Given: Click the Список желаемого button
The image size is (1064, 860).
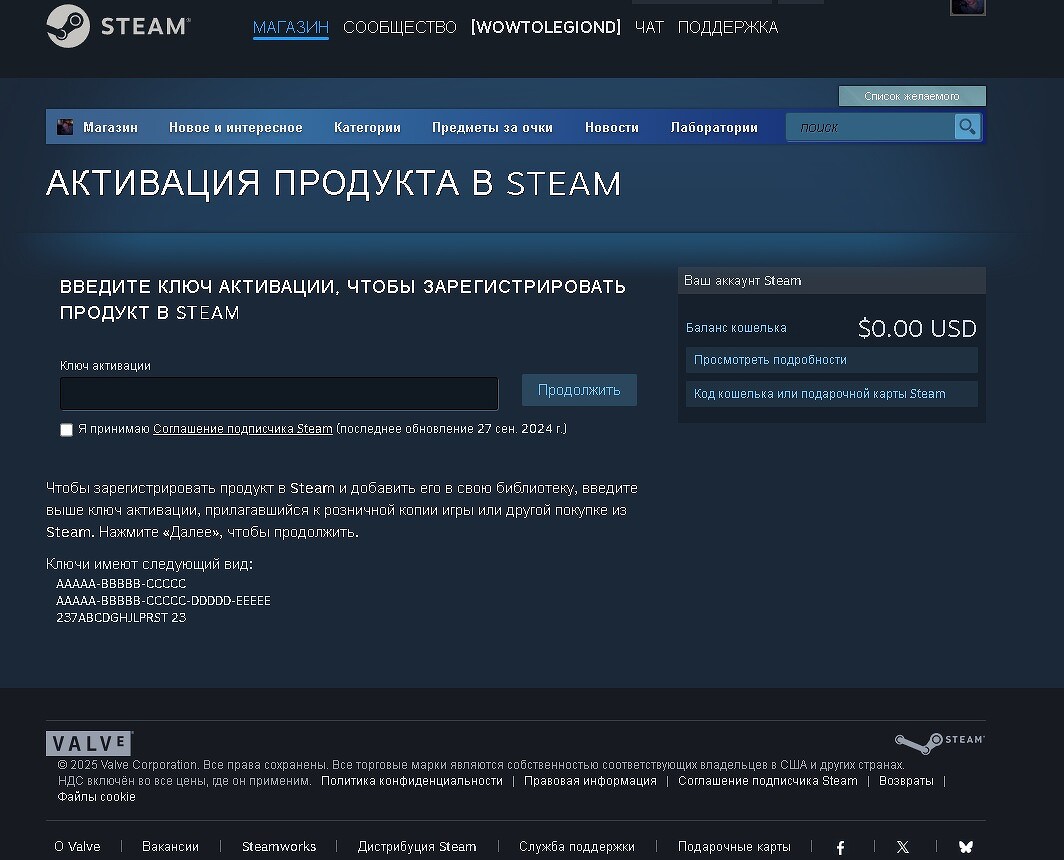Looking at the screenshot, I should [x=911, y=96].
